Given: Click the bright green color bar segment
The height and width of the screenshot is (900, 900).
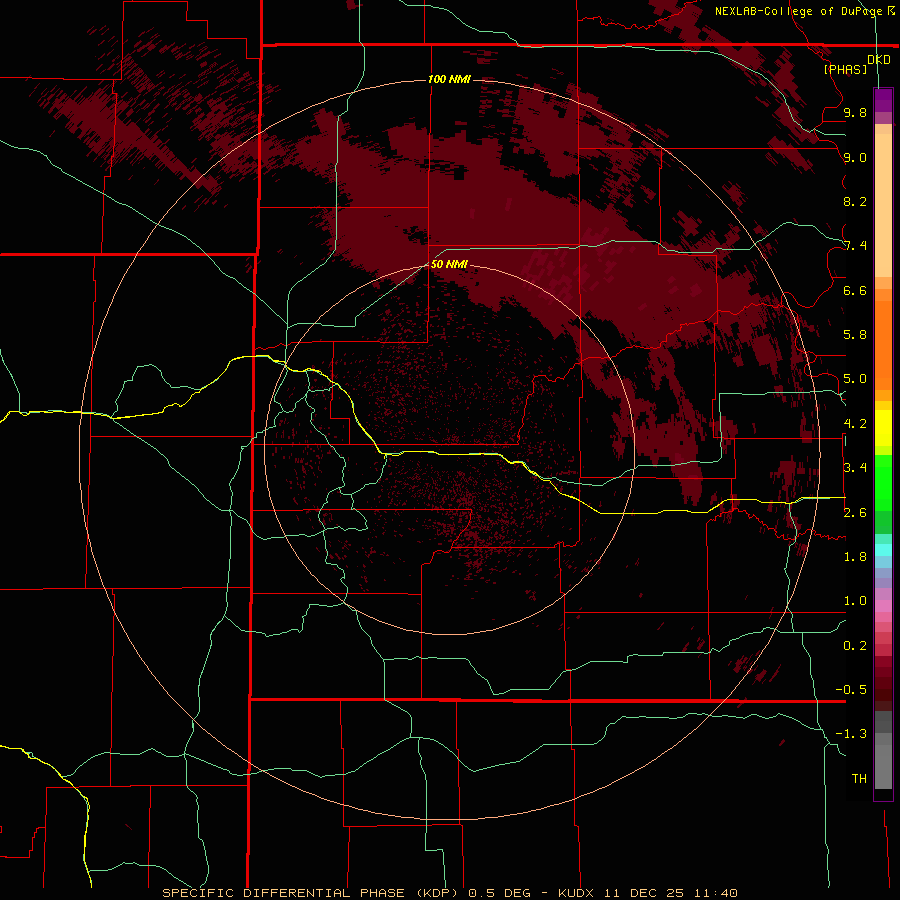Looking at the screenshot, I should click(x=883, y=484).
